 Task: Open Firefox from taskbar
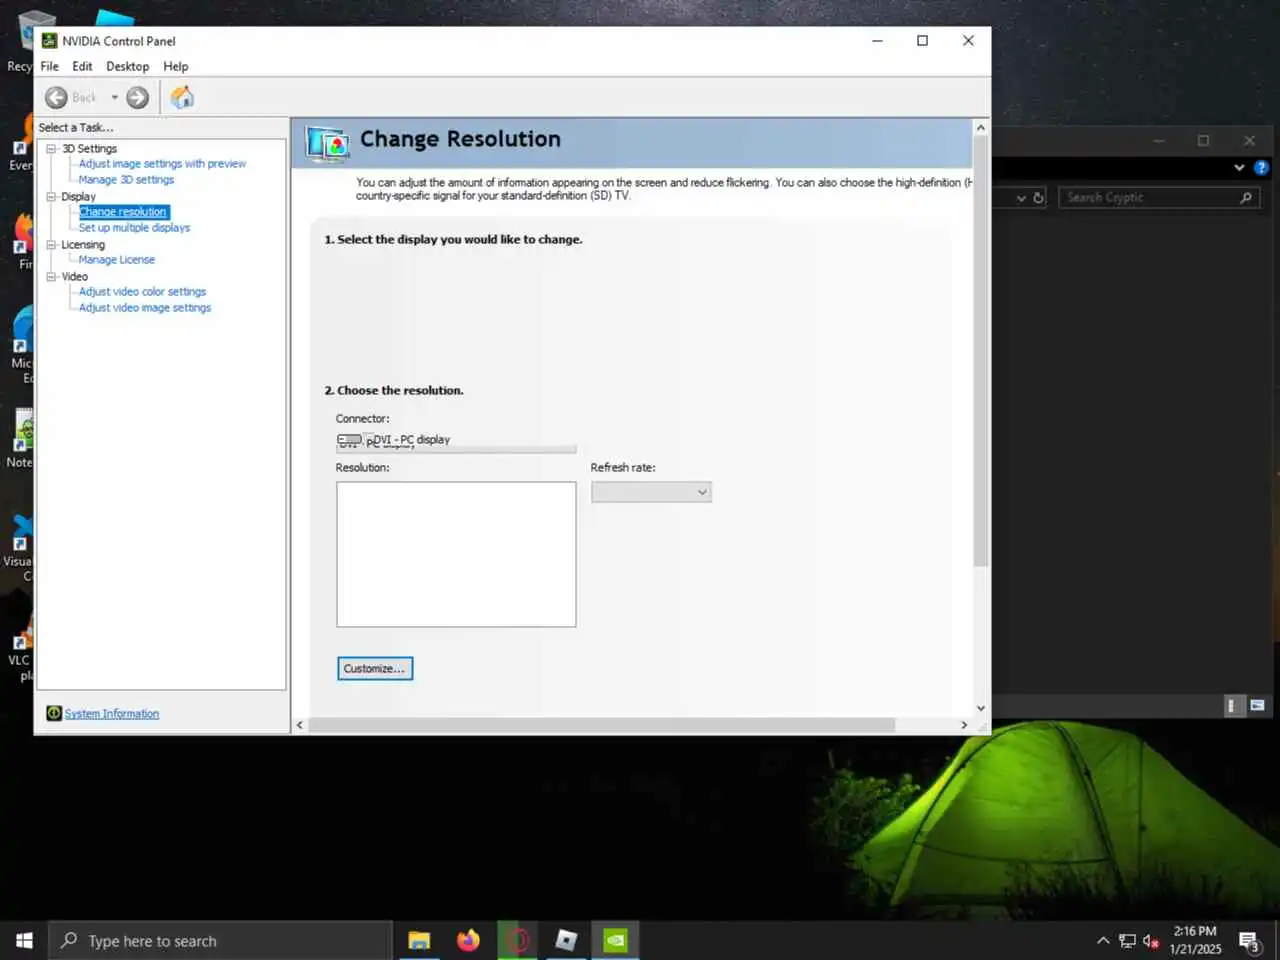click(468, 940)
